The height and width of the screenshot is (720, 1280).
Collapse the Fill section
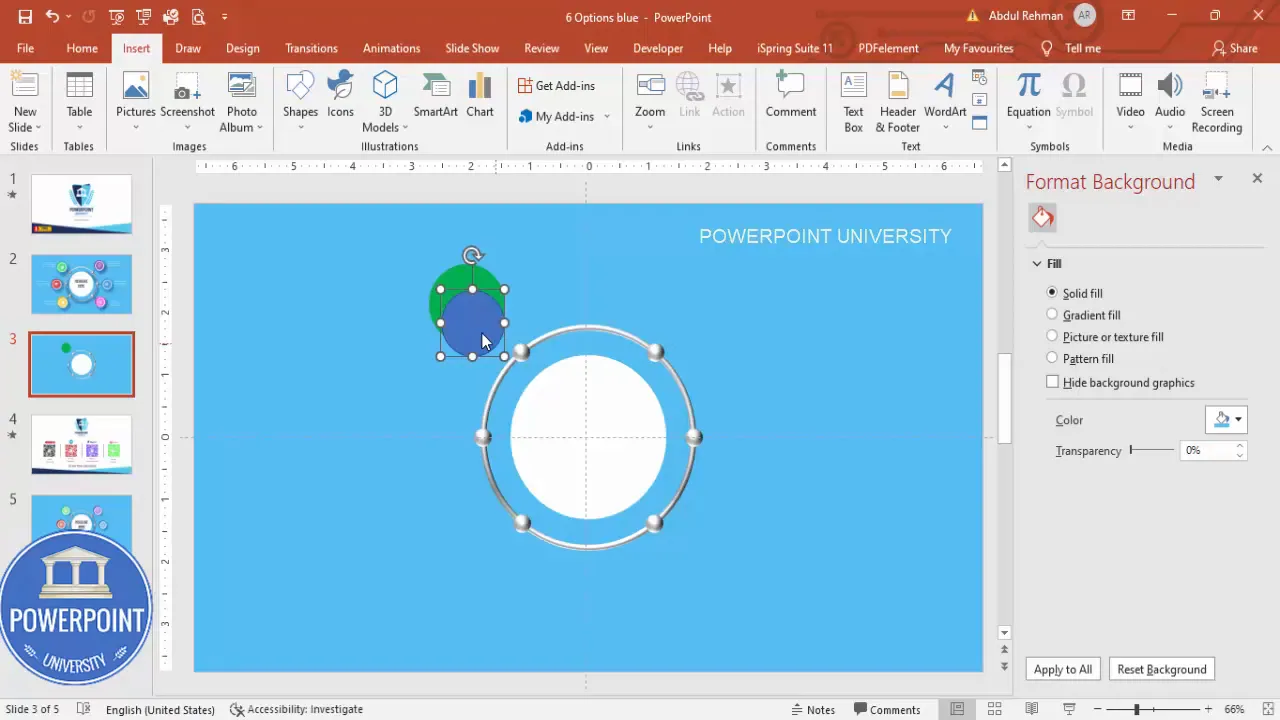pos(1037,264)
